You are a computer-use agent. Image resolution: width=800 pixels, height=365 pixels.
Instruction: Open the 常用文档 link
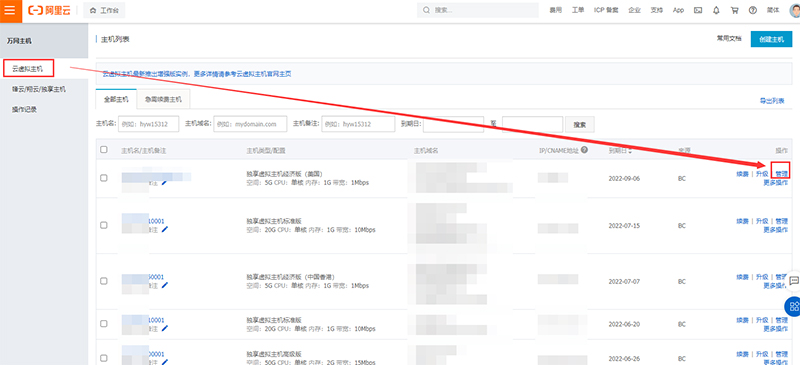coord(729,39)
